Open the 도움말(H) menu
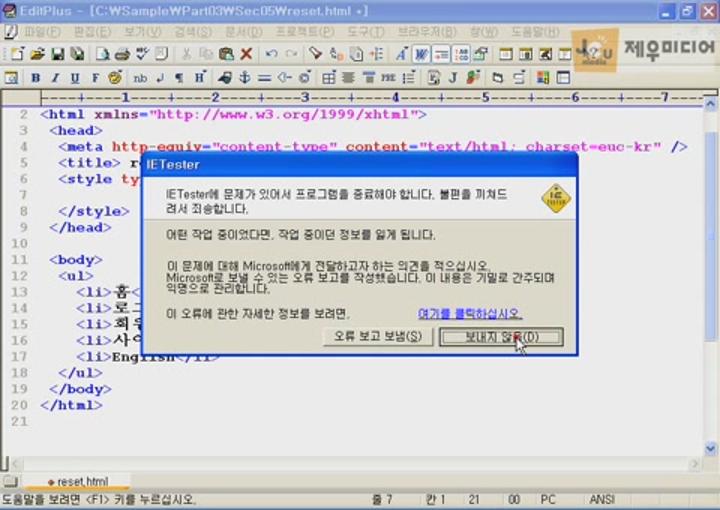This screenshot has width=720, height=510. pyautogui.click(x=535, y=32)
